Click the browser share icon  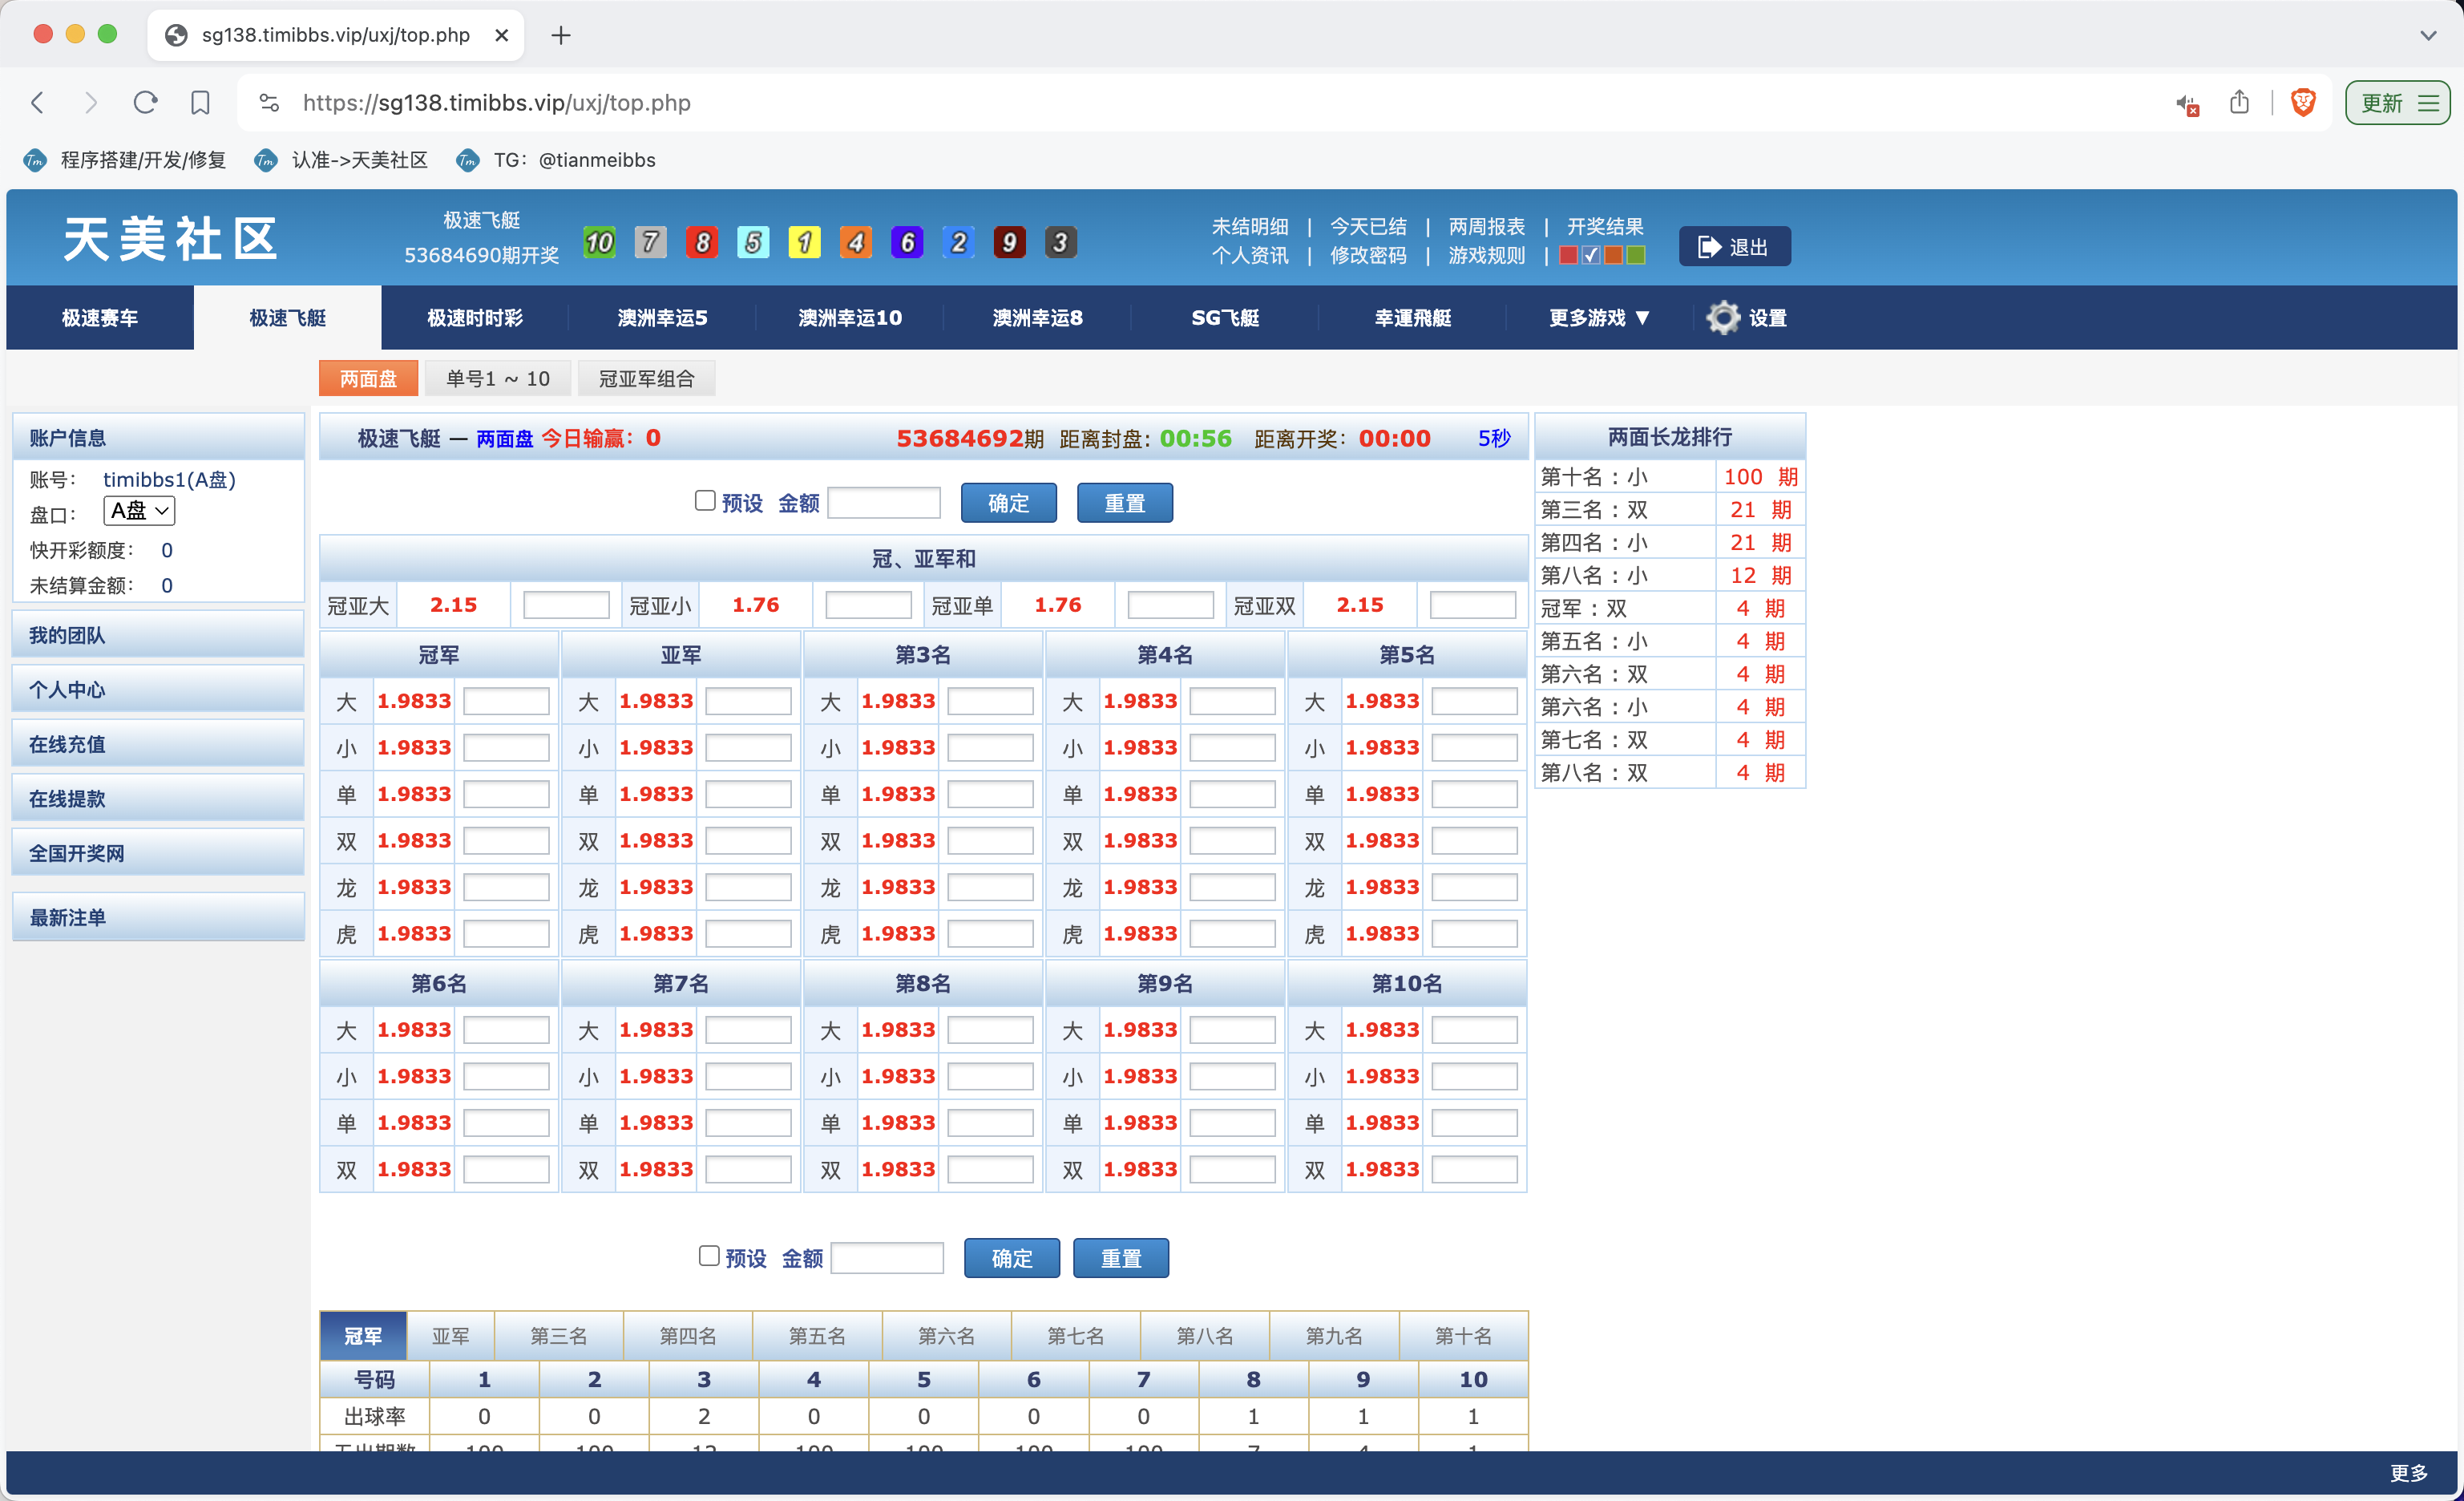coord(2239,103)
